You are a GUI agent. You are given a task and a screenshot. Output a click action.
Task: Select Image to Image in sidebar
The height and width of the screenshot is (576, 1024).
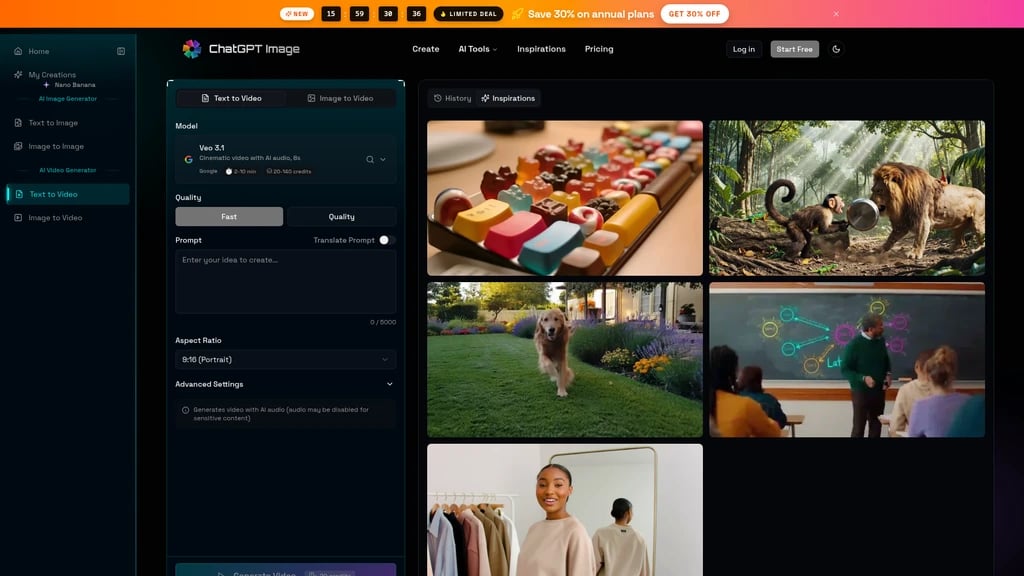click(69, 146)
